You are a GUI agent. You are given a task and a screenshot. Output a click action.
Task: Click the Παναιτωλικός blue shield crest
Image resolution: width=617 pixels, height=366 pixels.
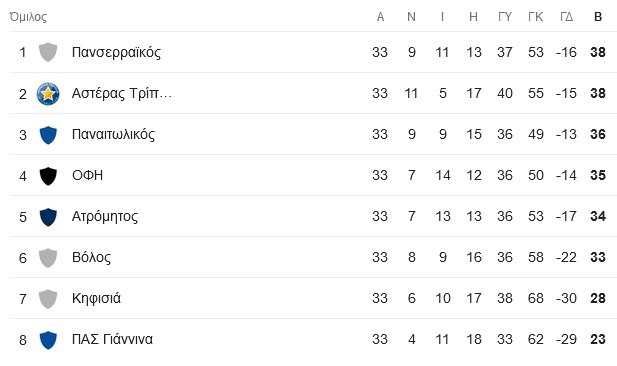coord(48,135)
